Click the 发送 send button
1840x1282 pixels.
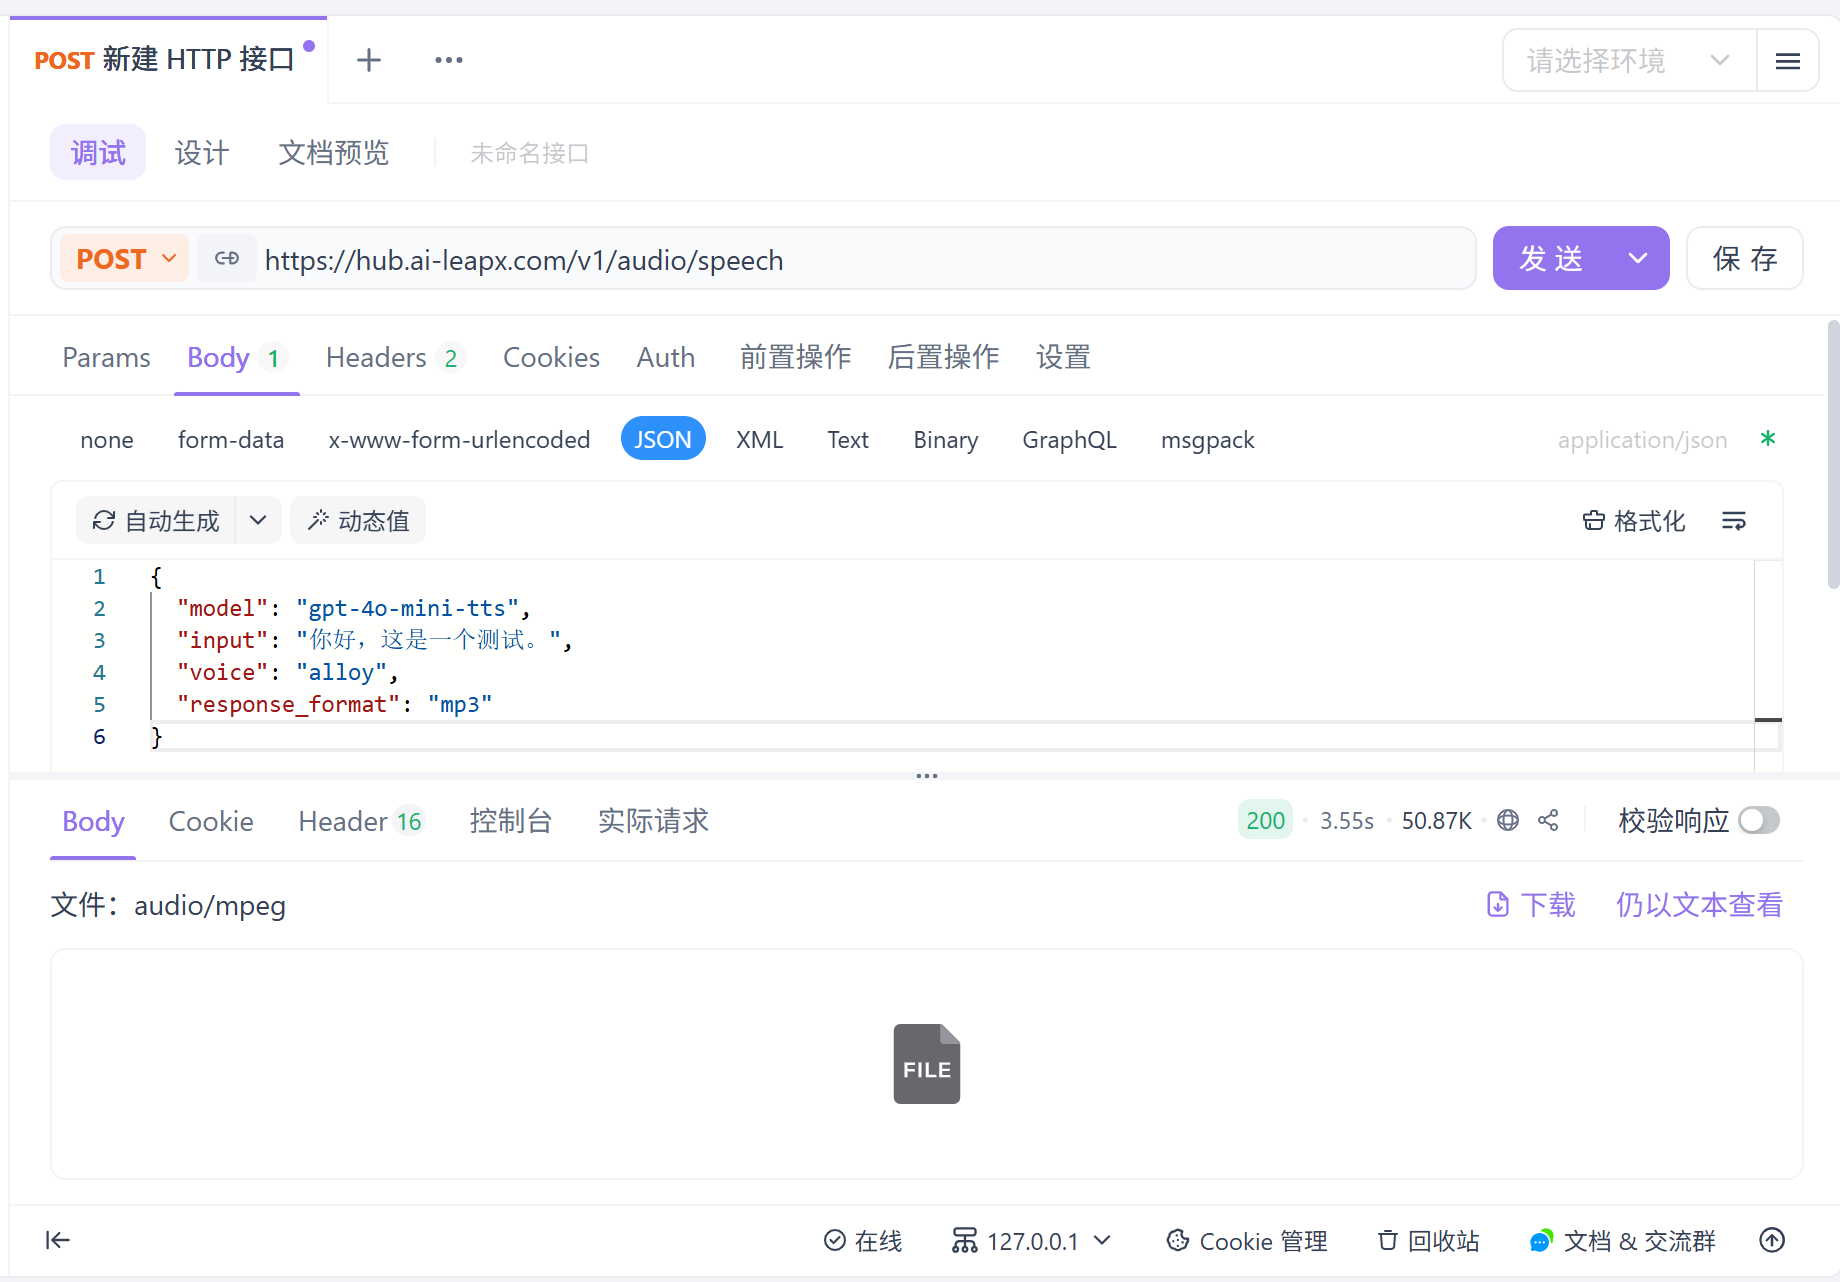[x=1551, y=259]
